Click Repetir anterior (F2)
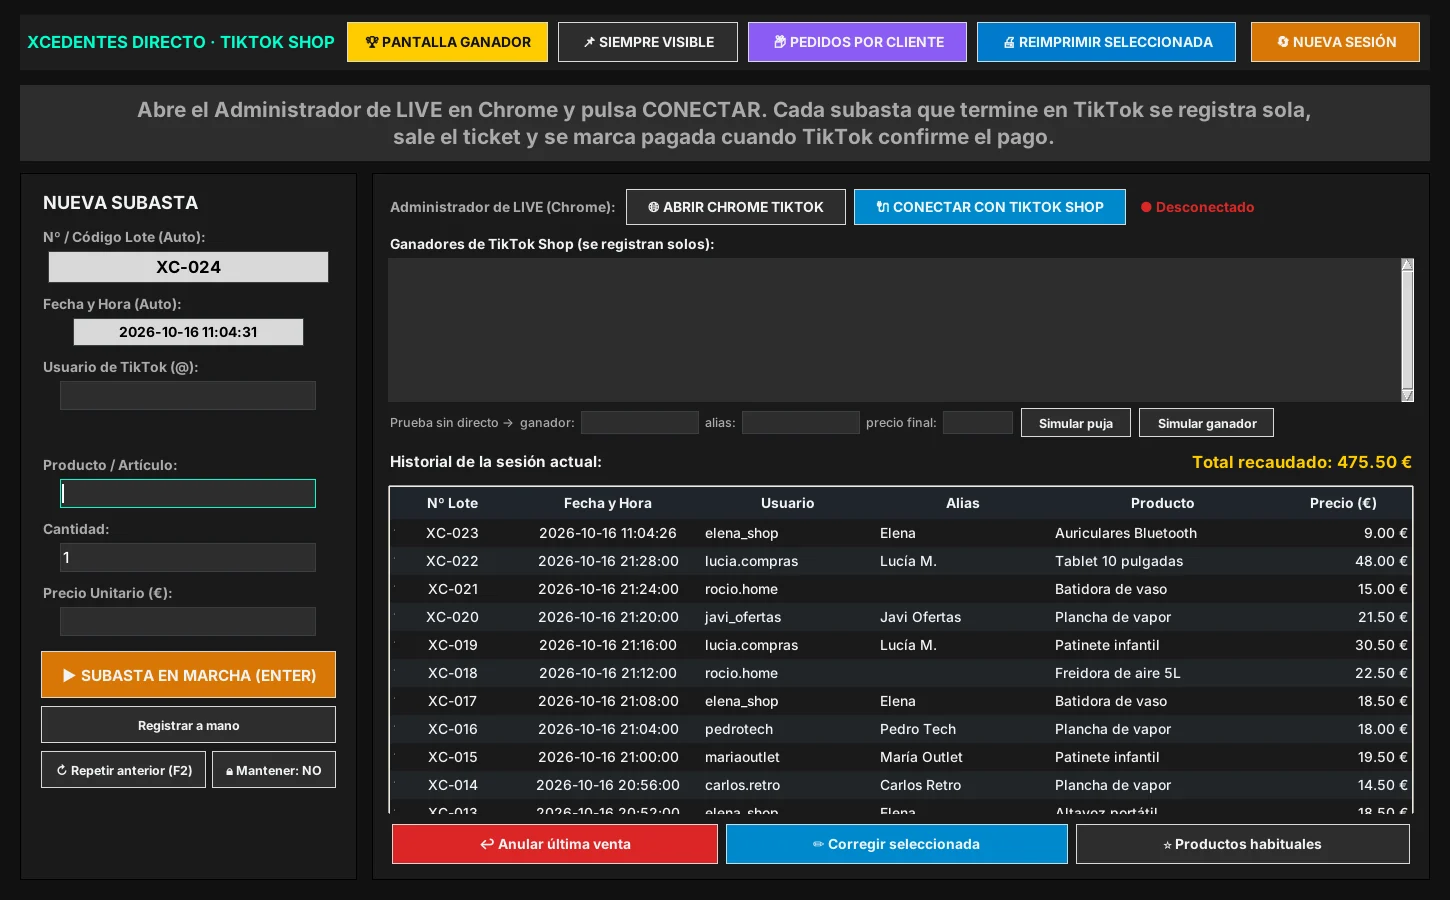The height and width of the screenshot is (900, 1450). point(124,770)
